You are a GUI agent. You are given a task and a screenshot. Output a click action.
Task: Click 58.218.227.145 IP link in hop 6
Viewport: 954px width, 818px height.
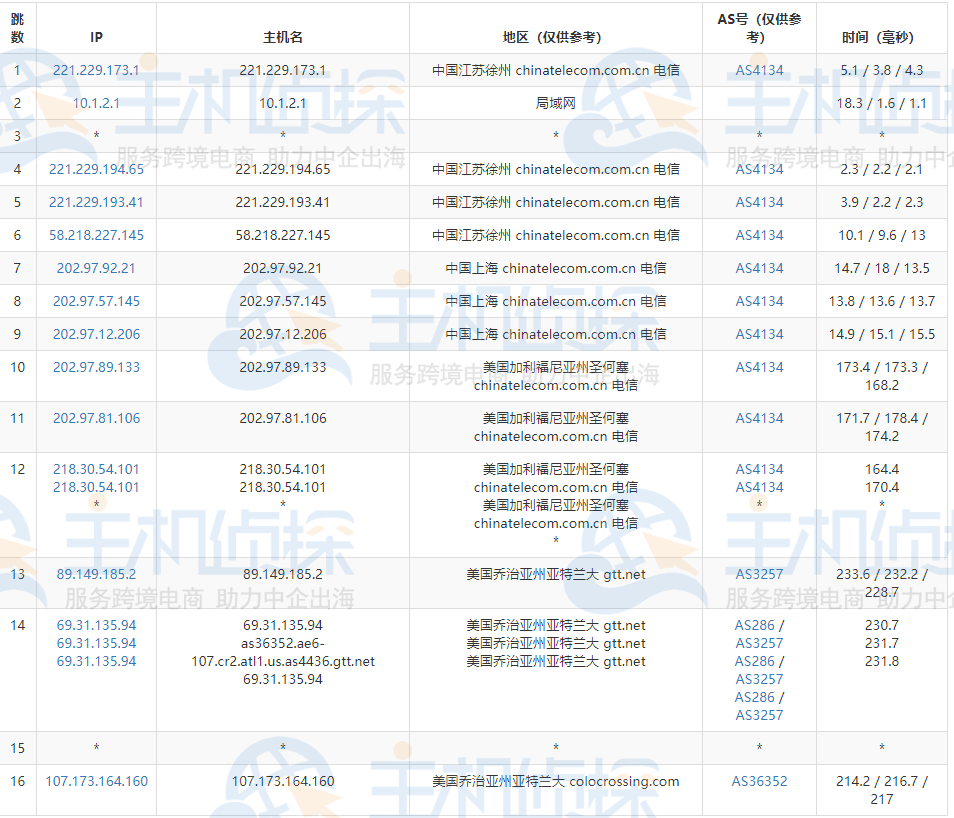[95, 235]
